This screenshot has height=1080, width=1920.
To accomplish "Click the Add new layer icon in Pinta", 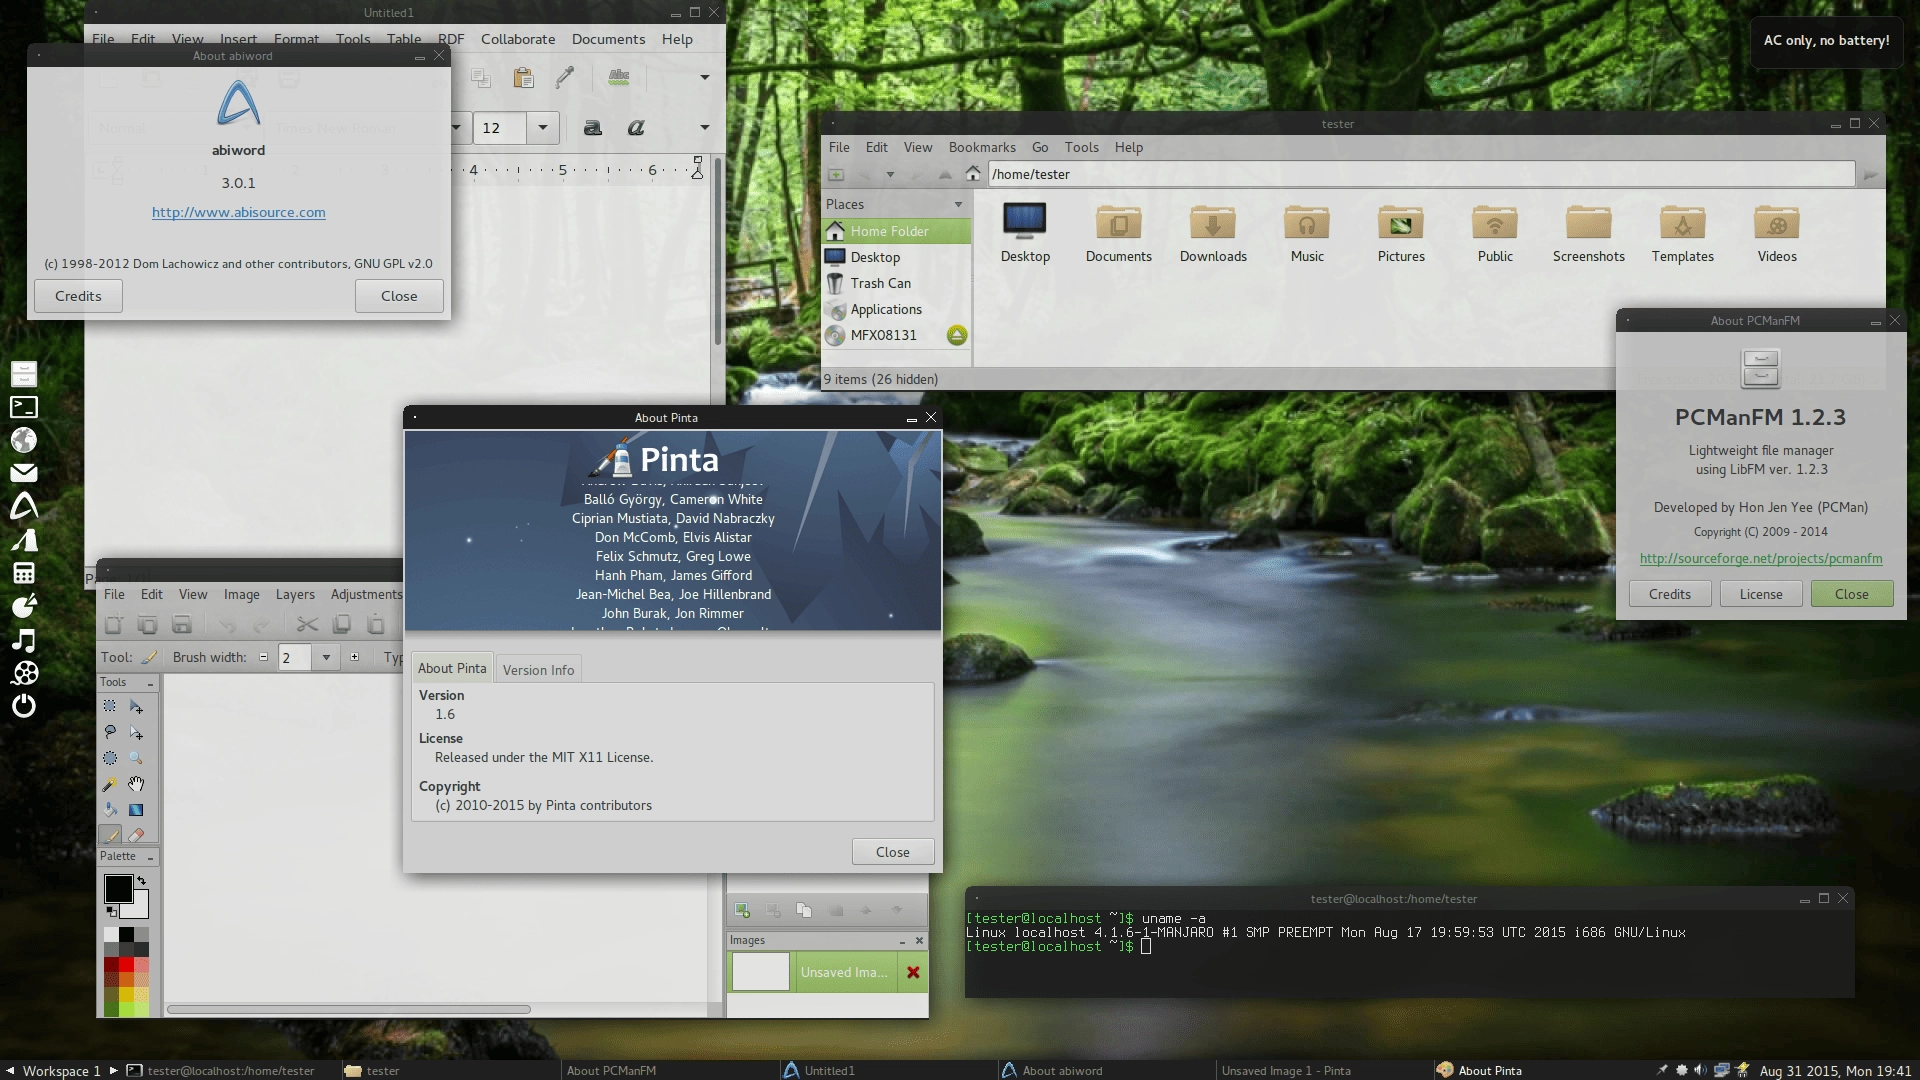I will [742, 910].
